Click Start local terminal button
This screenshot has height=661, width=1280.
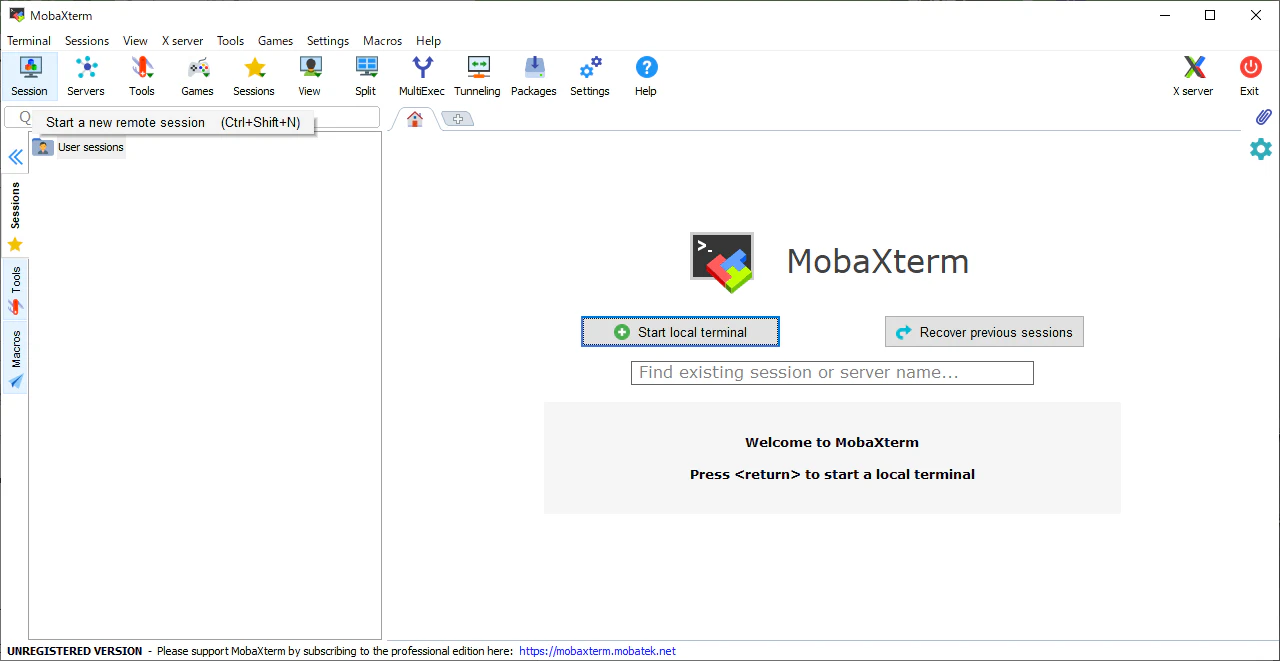[680, 332]
